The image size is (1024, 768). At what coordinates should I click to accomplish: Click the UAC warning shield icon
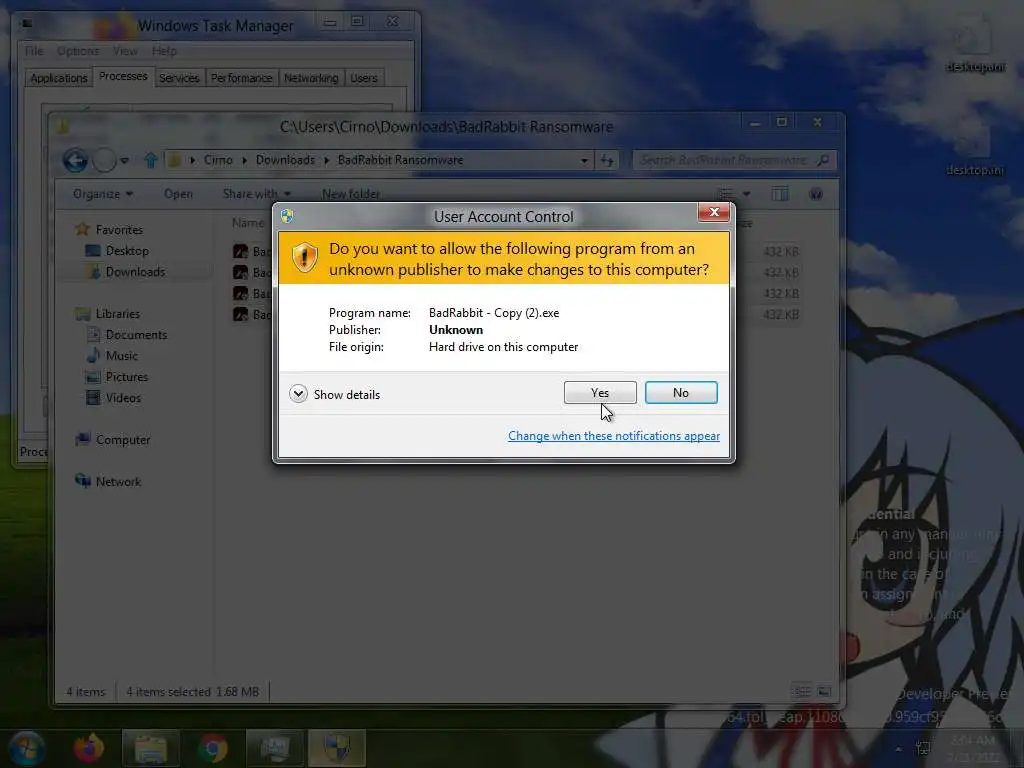[304, 257]
